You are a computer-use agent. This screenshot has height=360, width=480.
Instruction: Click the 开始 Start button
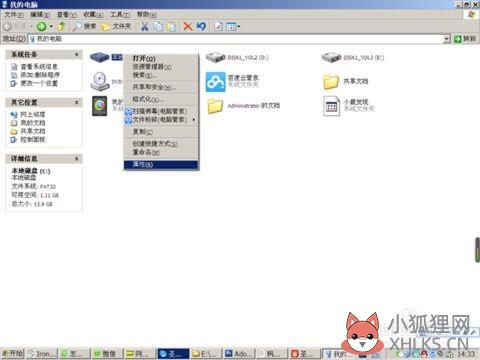pyautogui.click(x=13, y=353)
